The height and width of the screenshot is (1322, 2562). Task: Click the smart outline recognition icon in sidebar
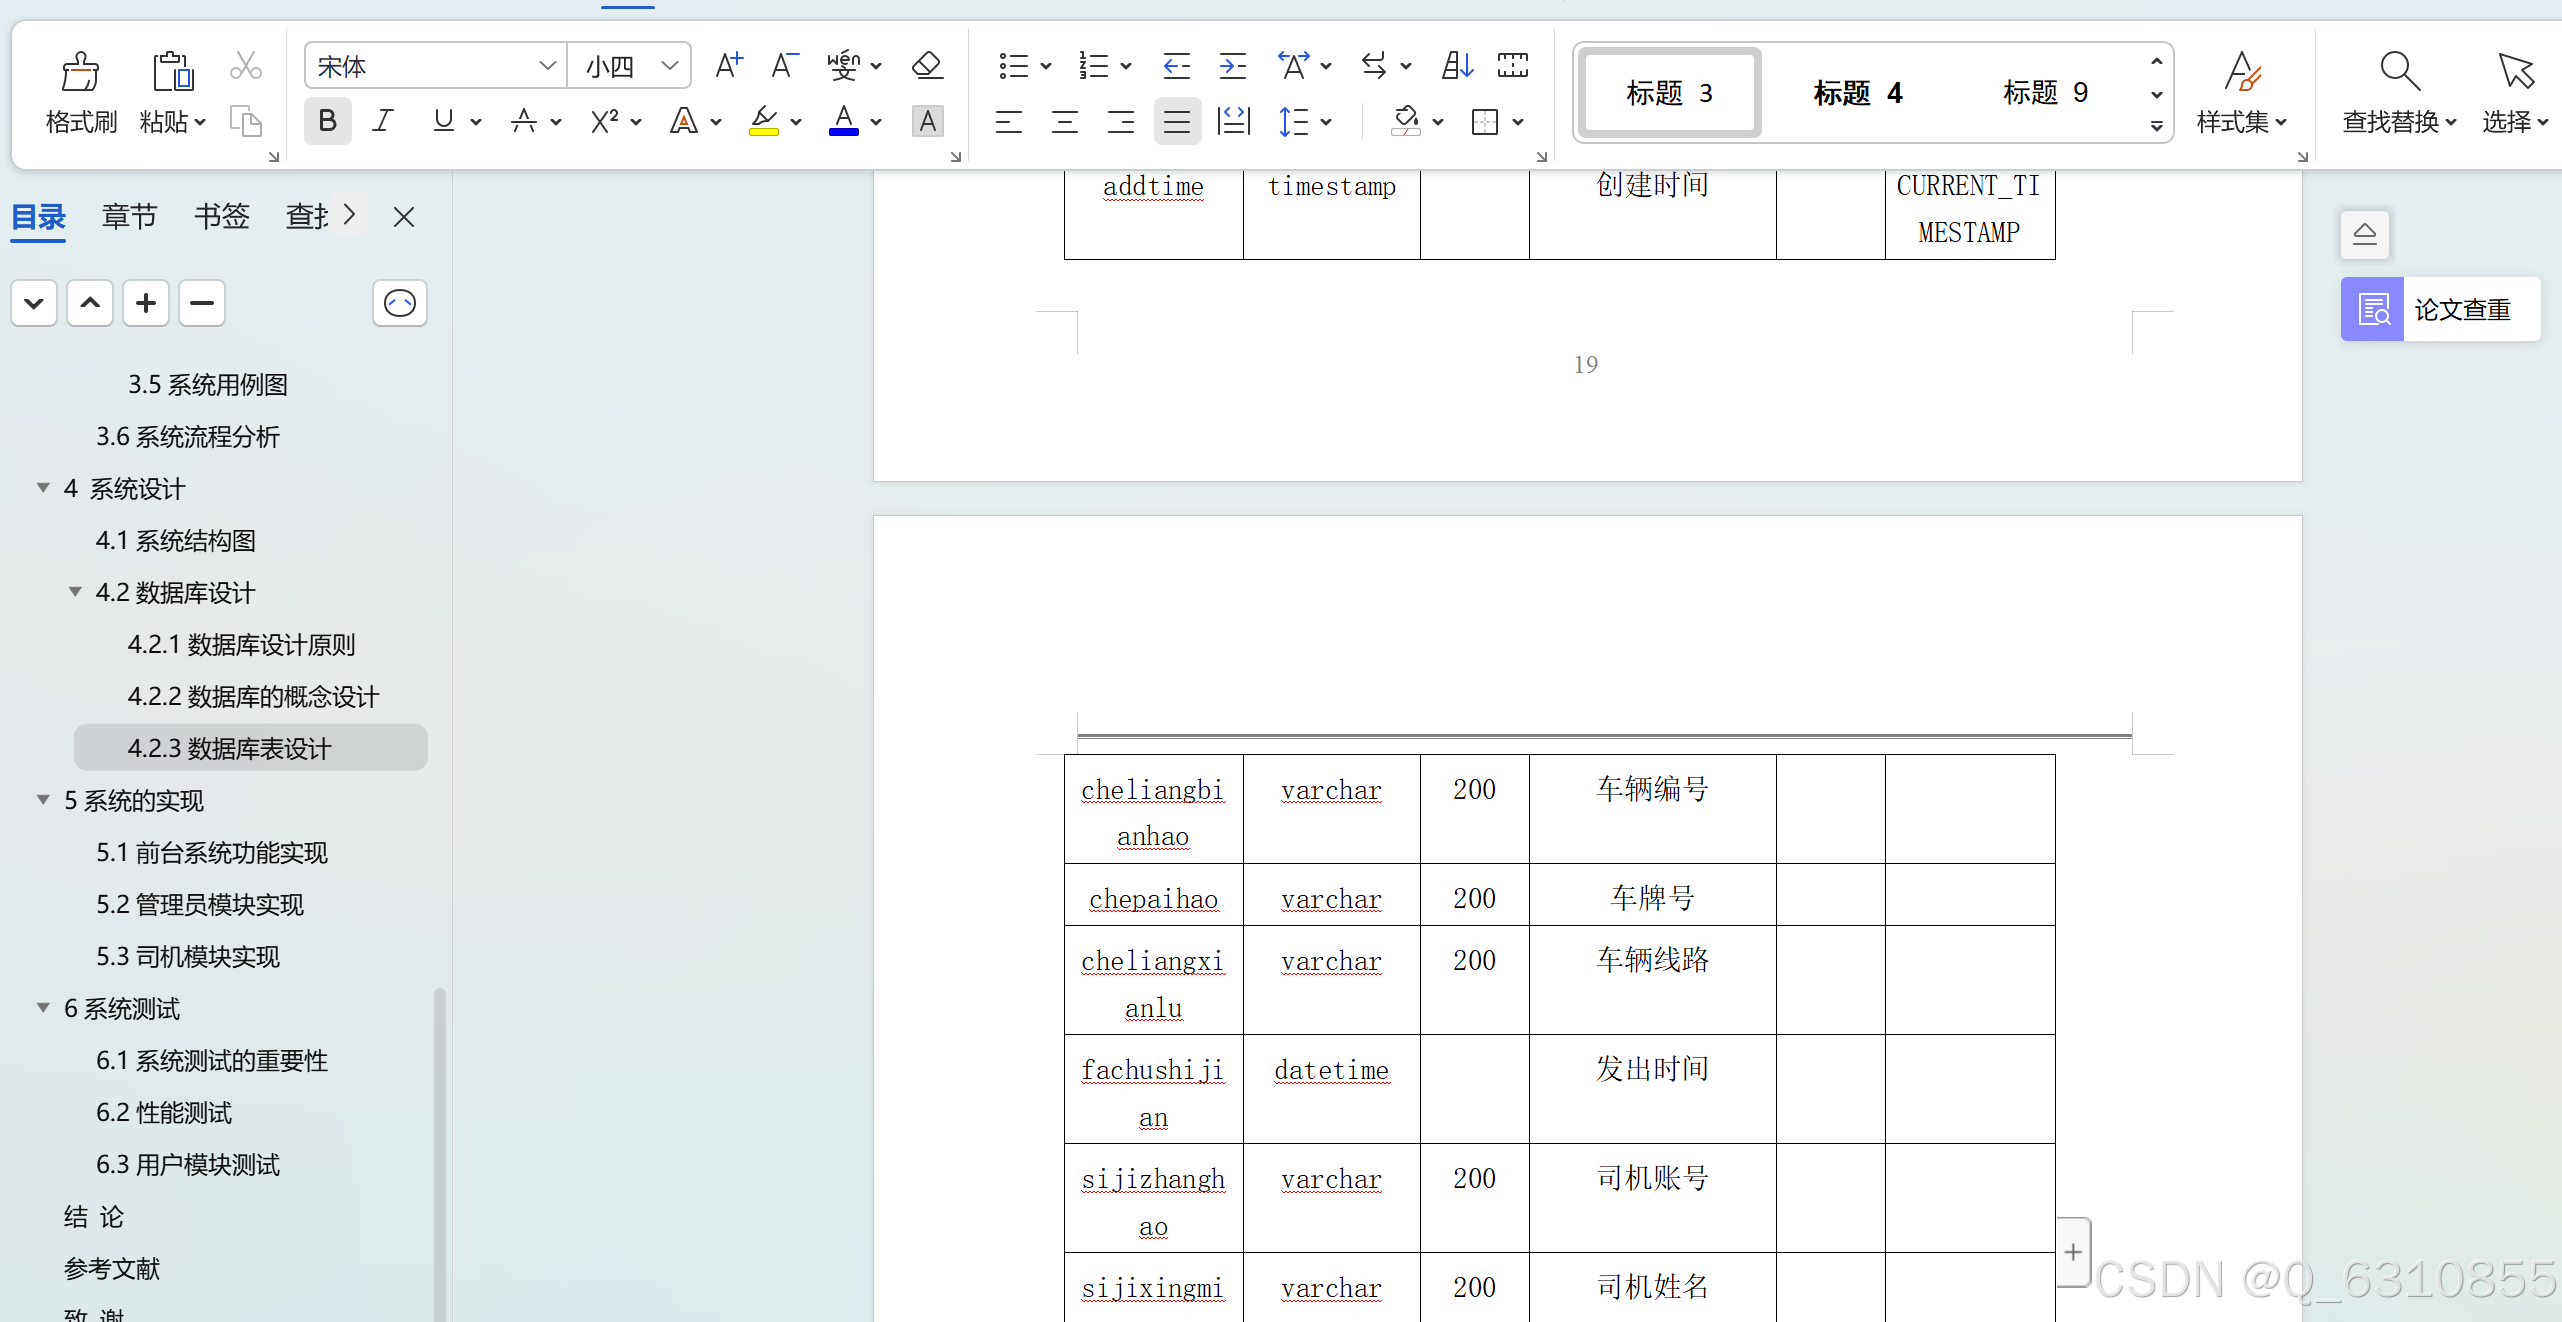399,303
